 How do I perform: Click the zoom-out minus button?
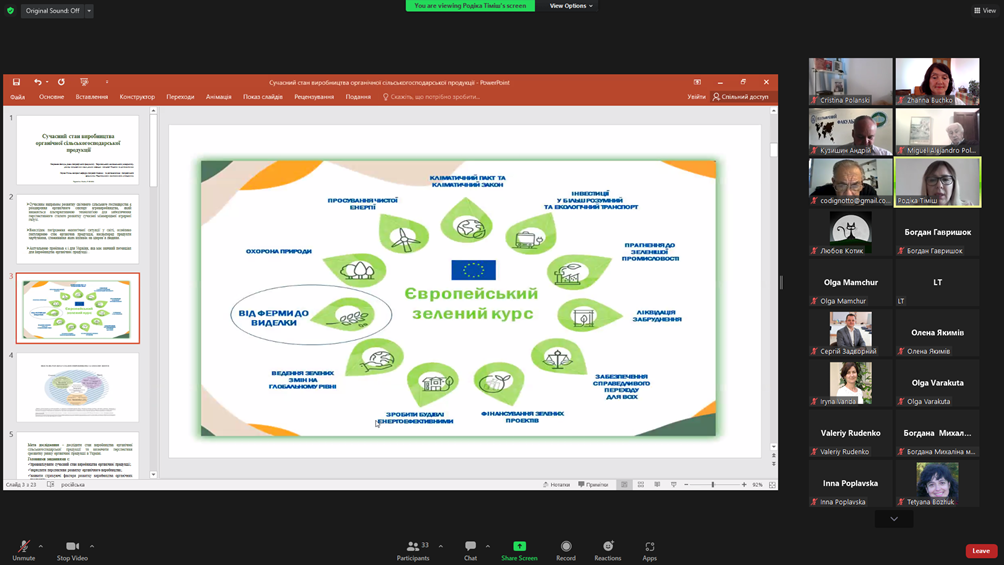tap(686, 485)
